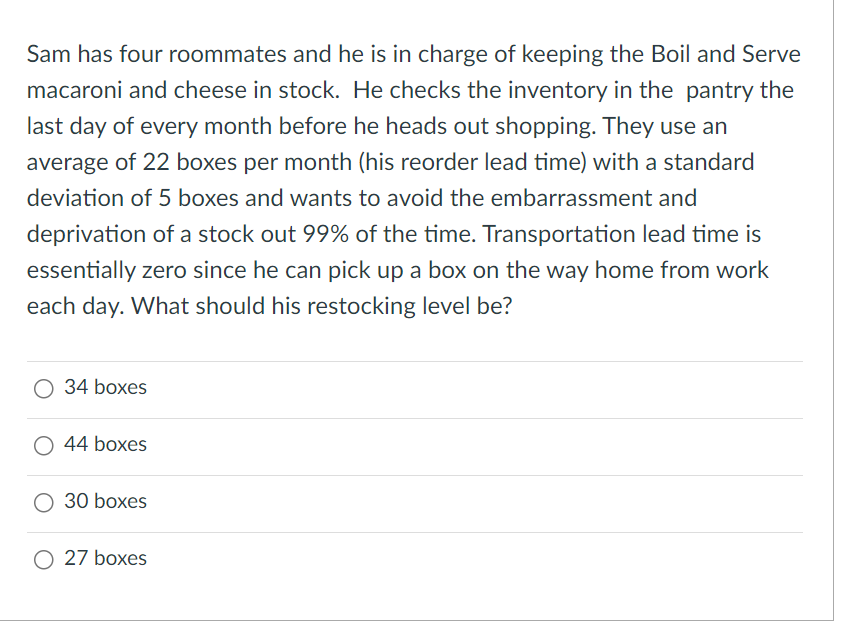Click the answer option labeled 44 boxes
Image resolution: width=859 pixels, height=625 pixels.
104,445
